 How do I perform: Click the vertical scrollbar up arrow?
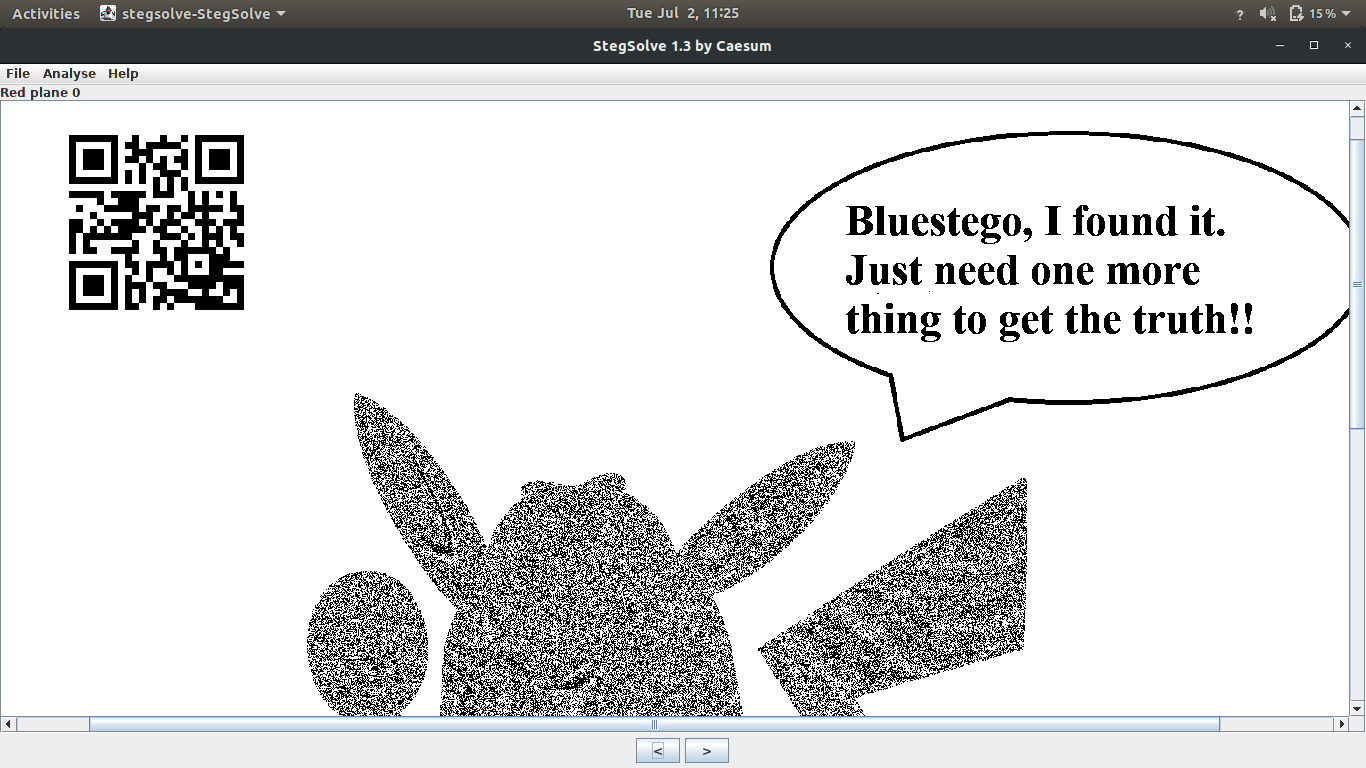click(1357, 108)
